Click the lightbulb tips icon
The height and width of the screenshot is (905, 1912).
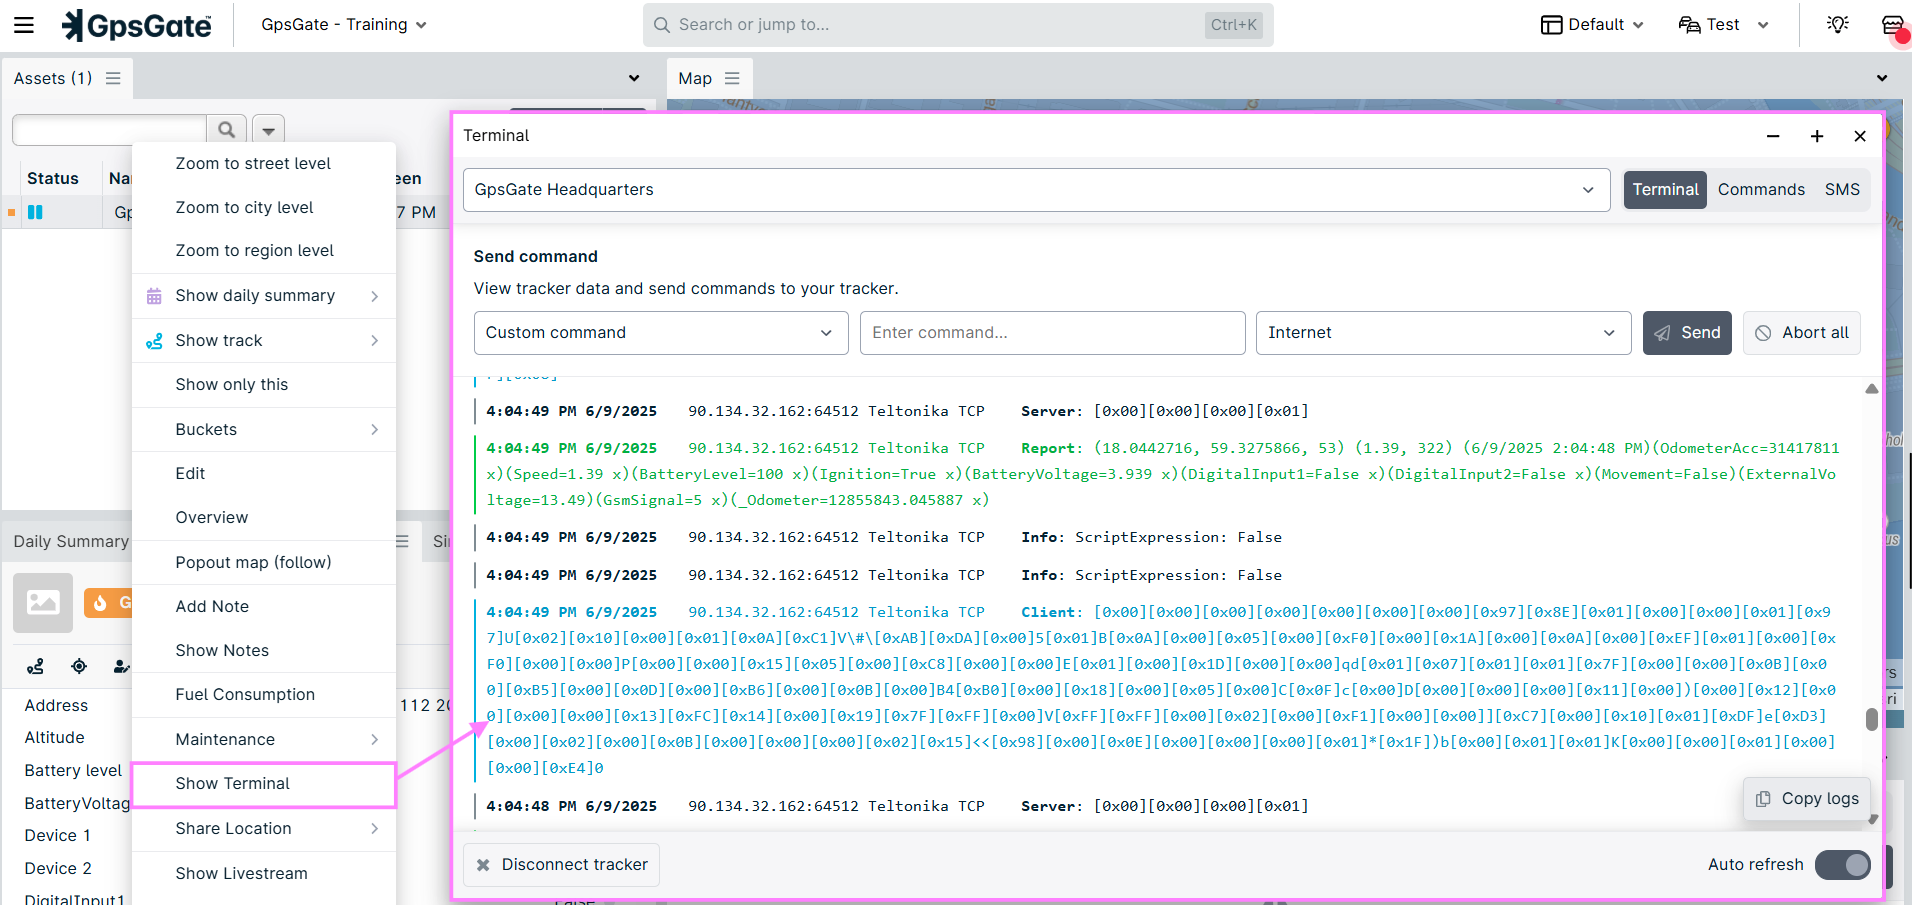tap(1838, 24)
